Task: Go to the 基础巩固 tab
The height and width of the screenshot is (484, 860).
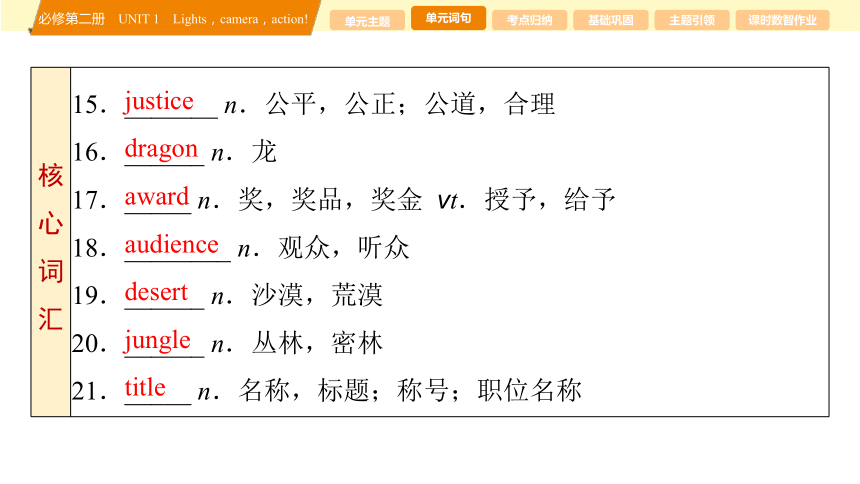Action: 610,21
